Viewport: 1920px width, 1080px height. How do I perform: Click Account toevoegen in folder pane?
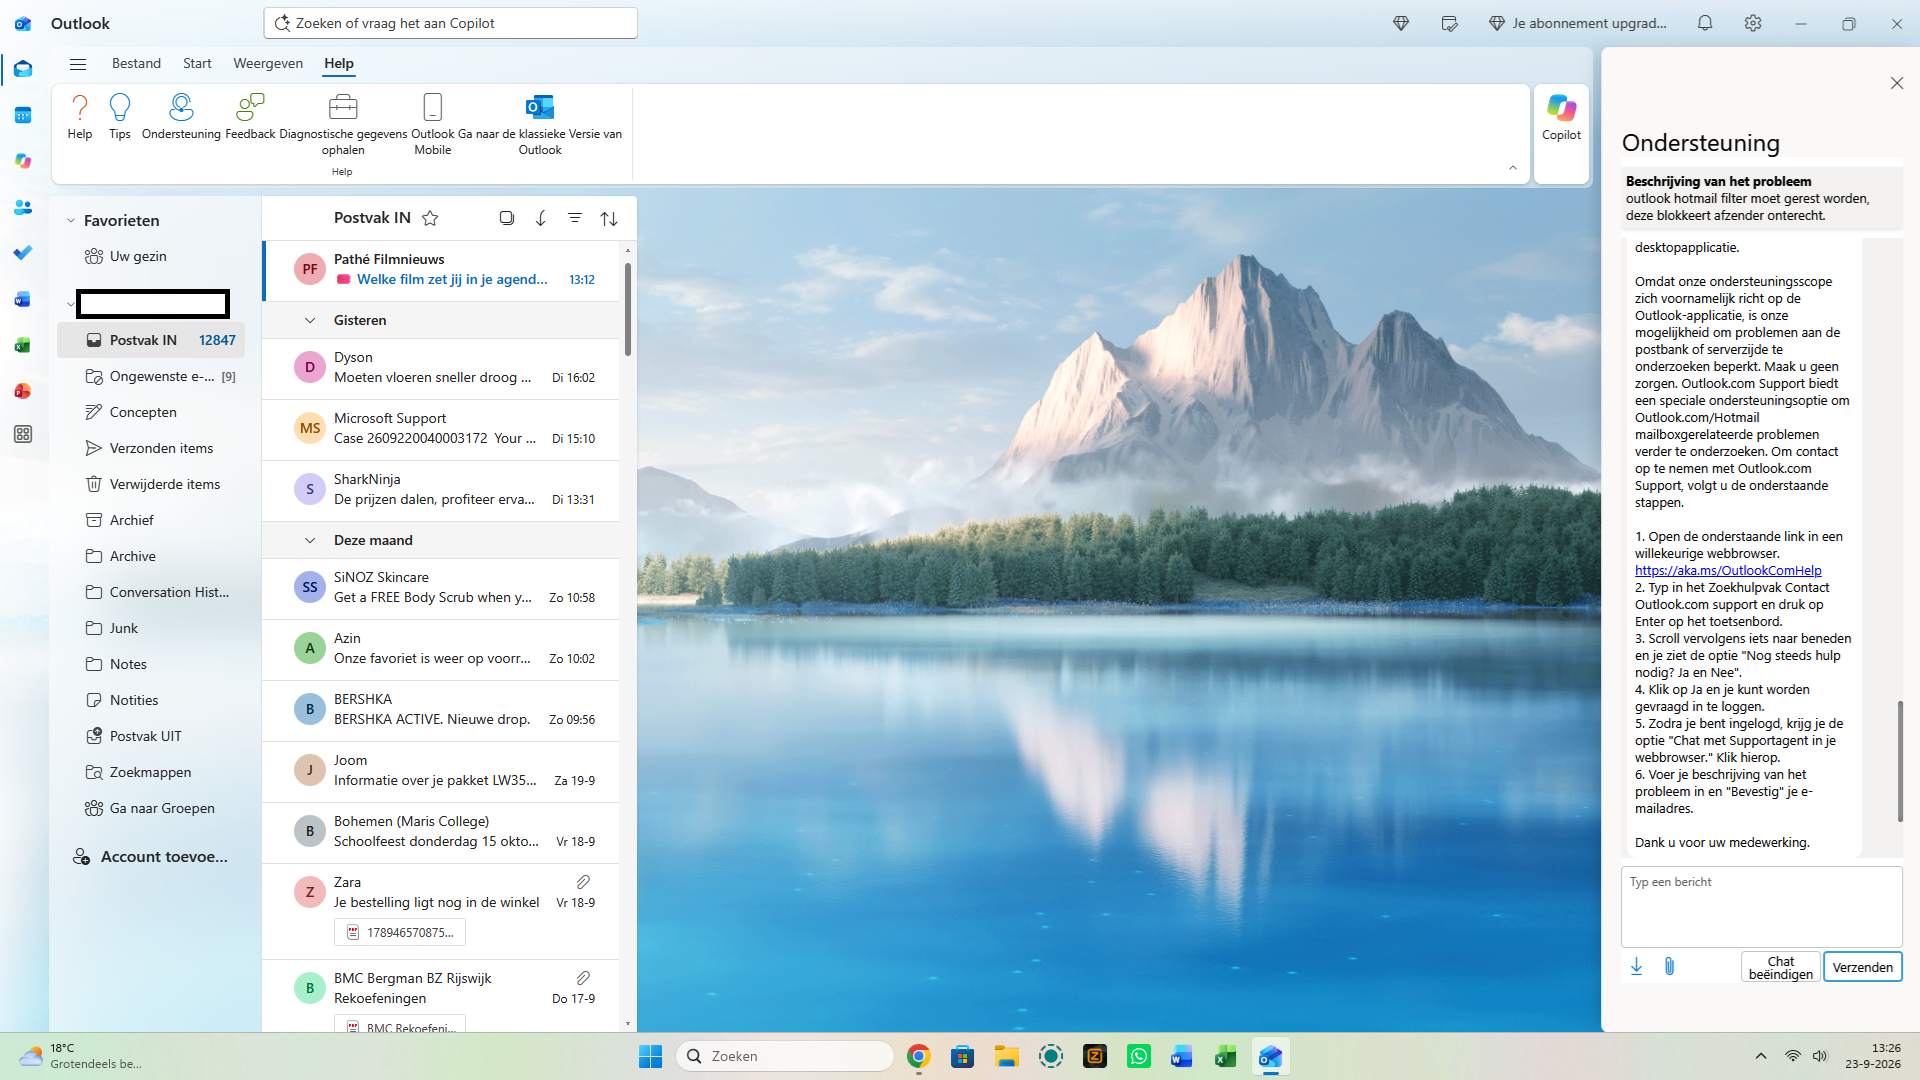[x=152, y=857]
